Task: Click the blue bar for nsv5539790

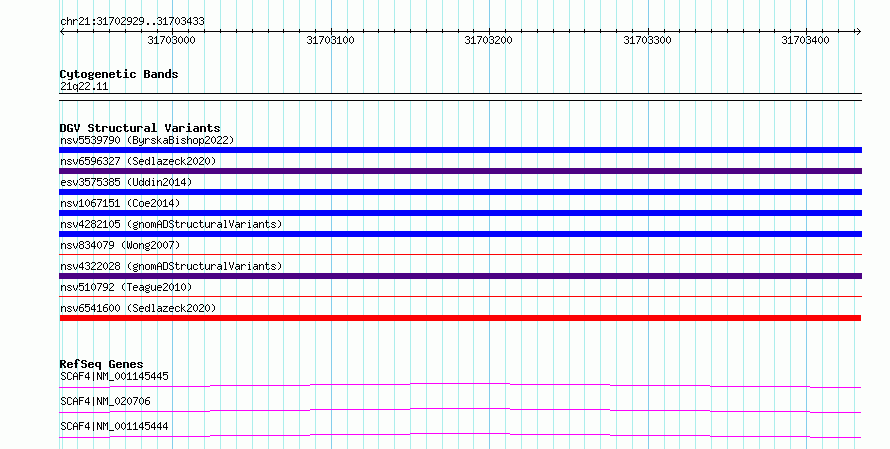Action: [x=460, y=150]
